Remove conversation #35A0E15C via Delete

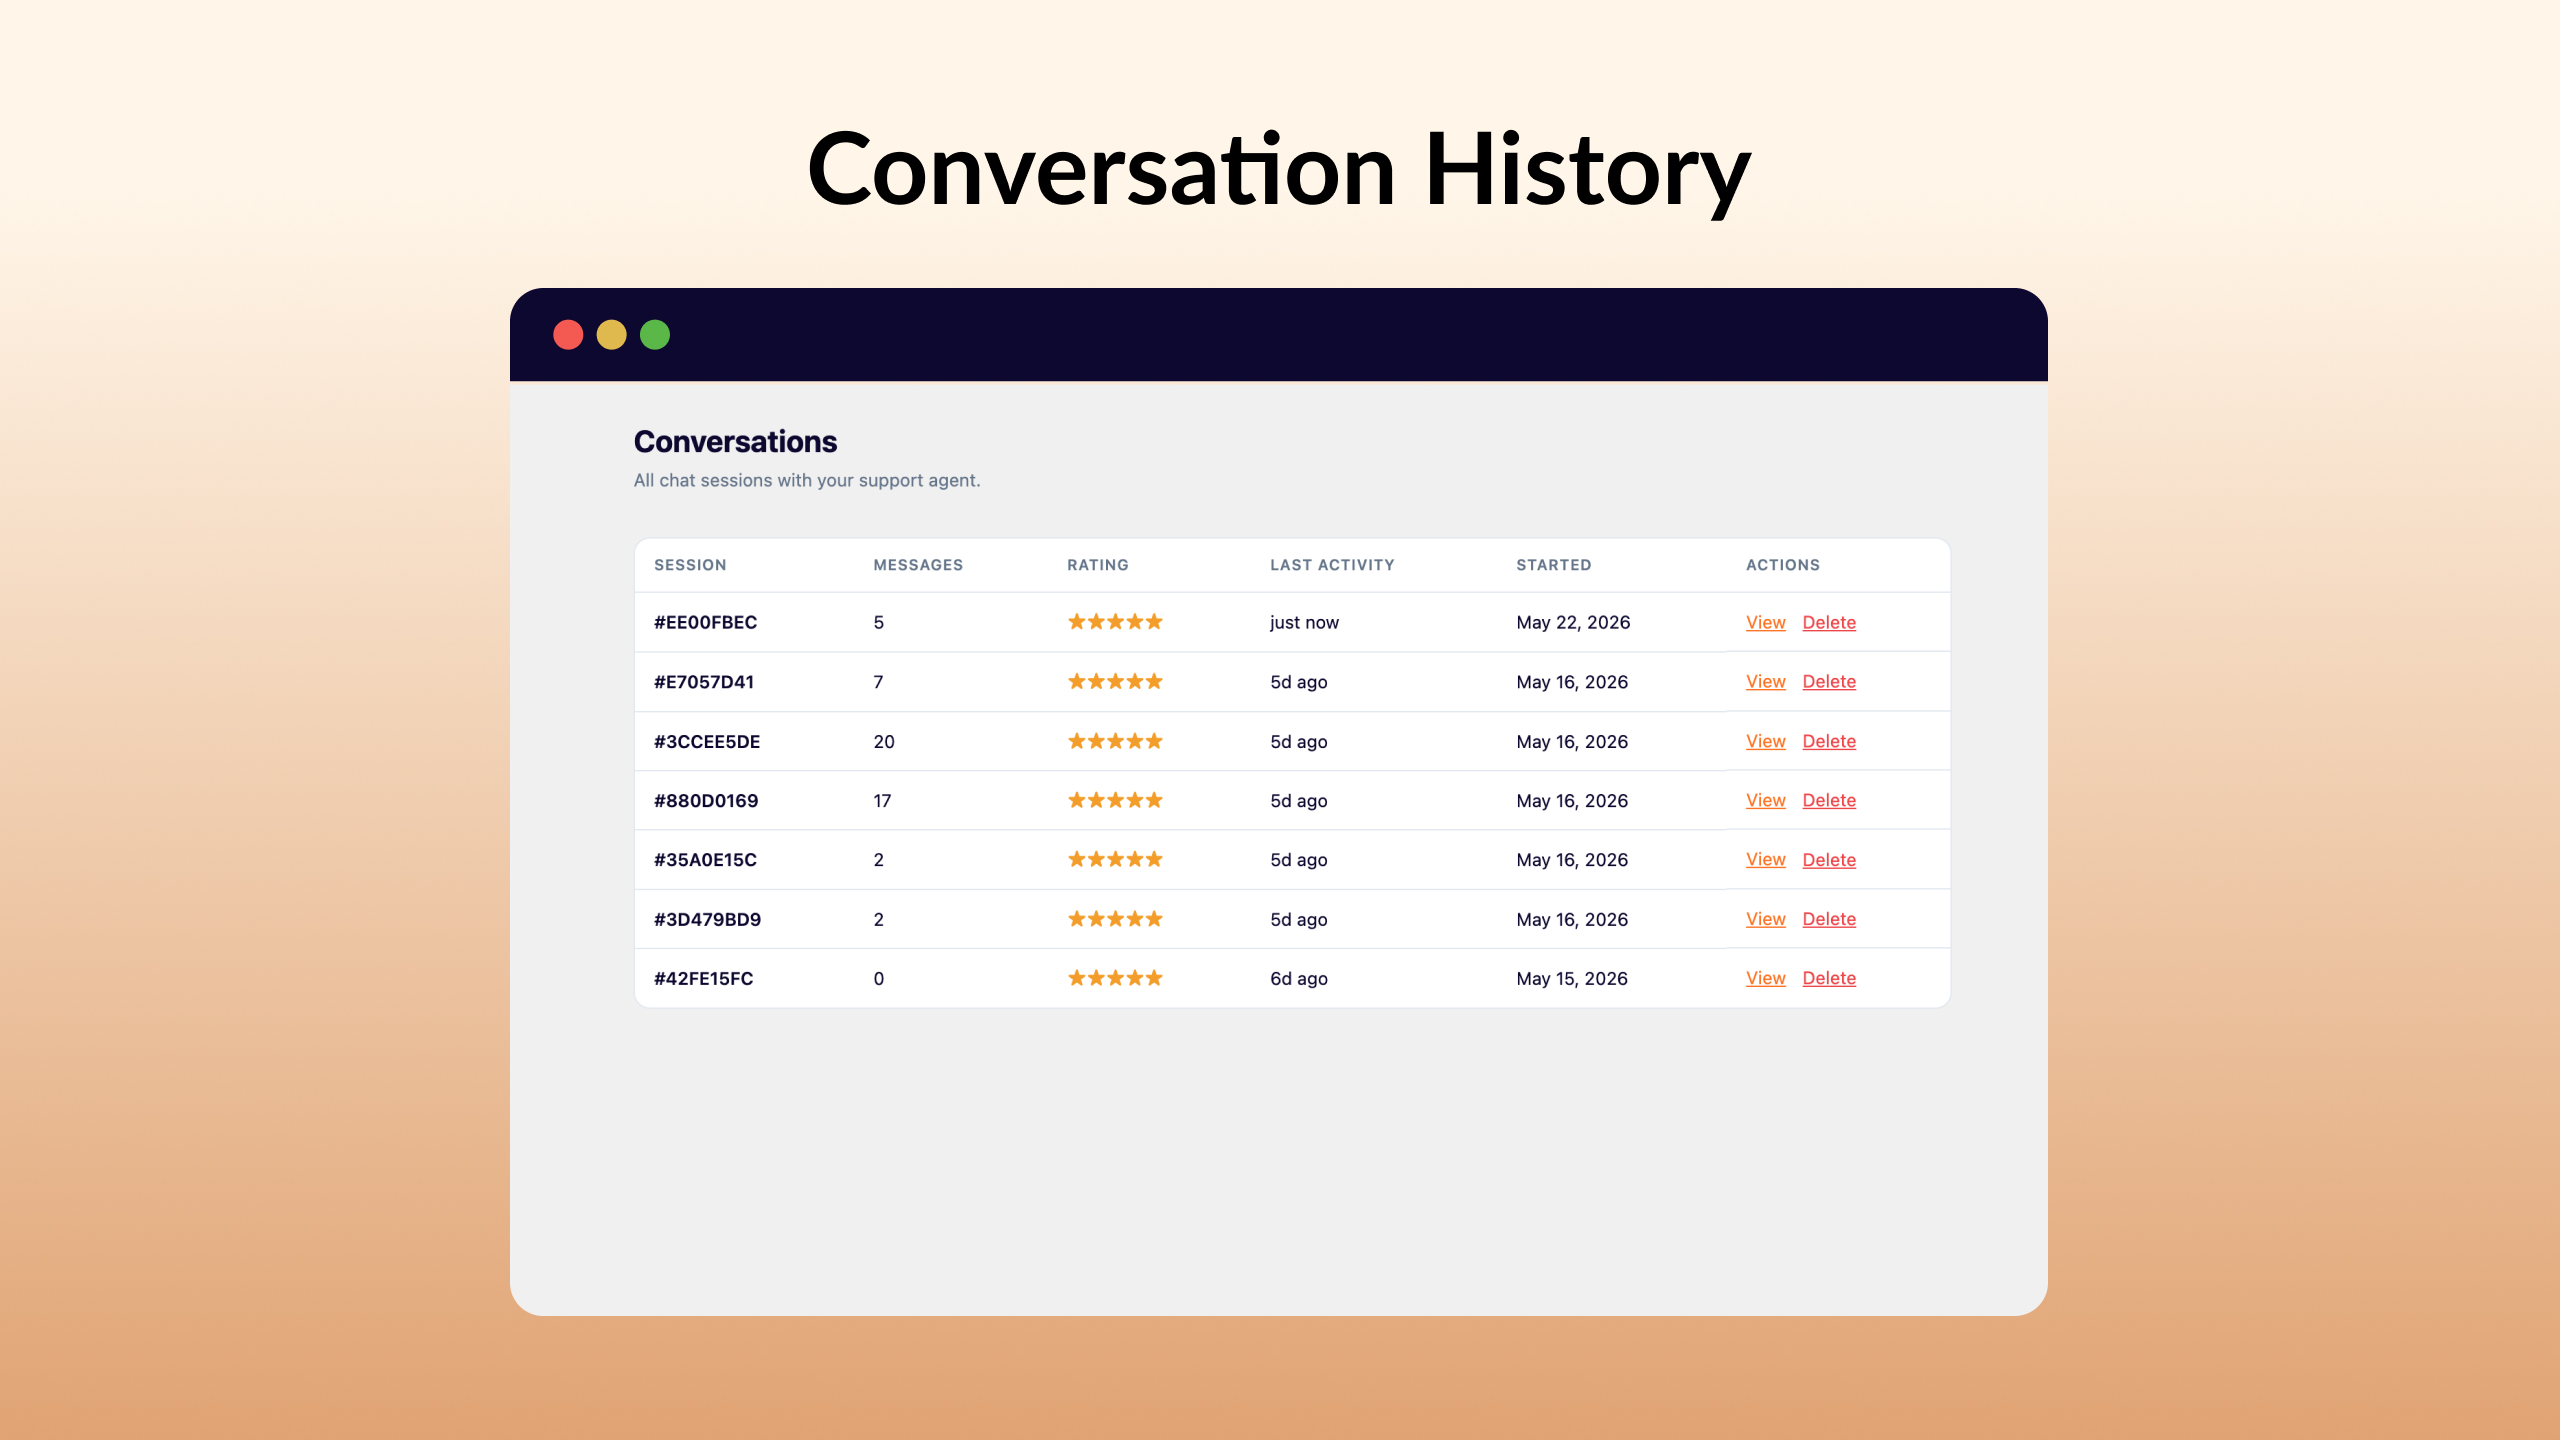click(x=1829, y=859)
